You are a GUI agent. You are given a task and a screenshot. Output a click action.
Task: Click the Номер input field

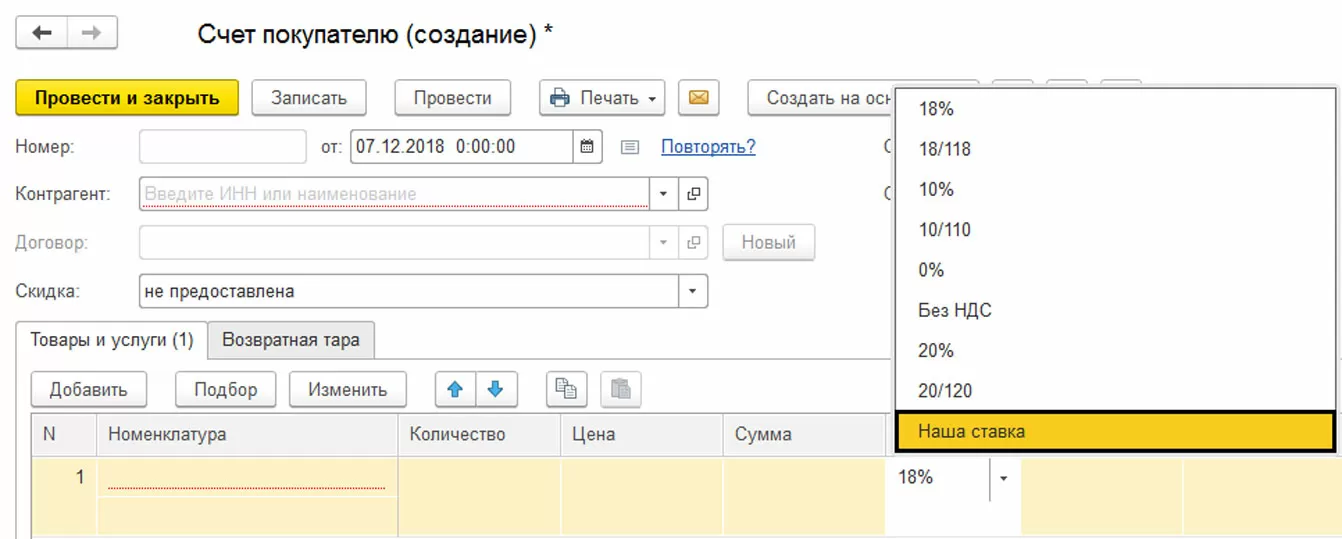222,147
